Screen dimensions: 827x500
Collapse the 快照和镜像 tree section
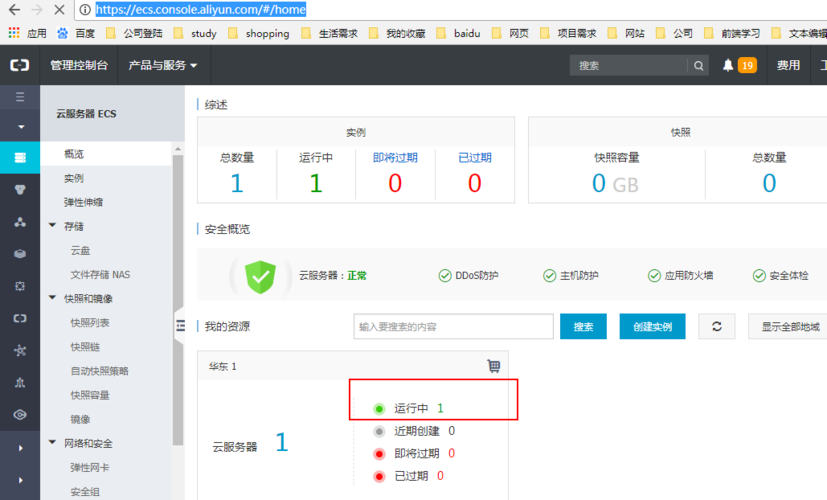point(52,298)
